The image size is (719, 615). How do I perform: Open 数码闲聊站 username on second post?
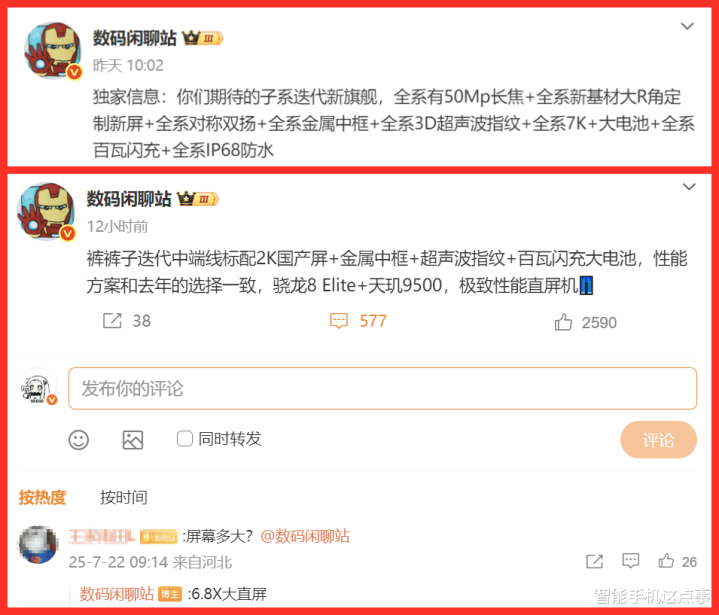pos(128,199)
